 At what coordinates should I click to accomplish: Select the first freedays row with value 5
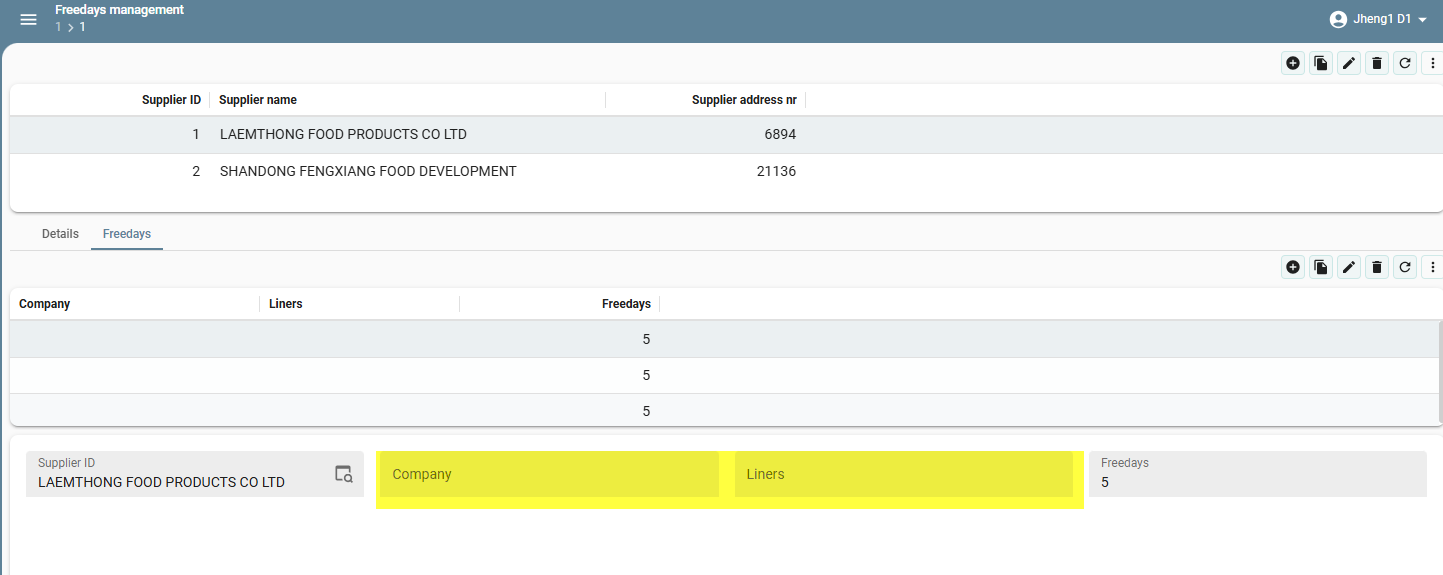[x=723, y=339]
